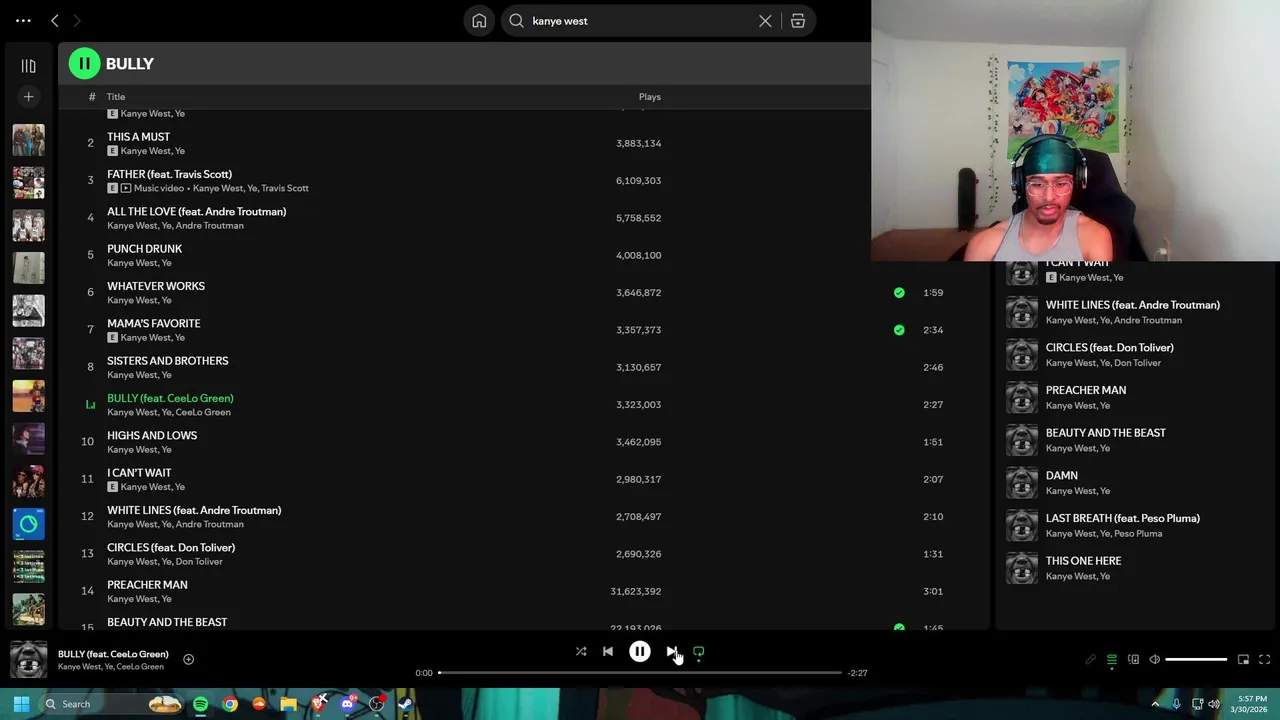Toggle shuffle in the player bar
This screenshot has width=1280, height=720.
coord(581,651)
